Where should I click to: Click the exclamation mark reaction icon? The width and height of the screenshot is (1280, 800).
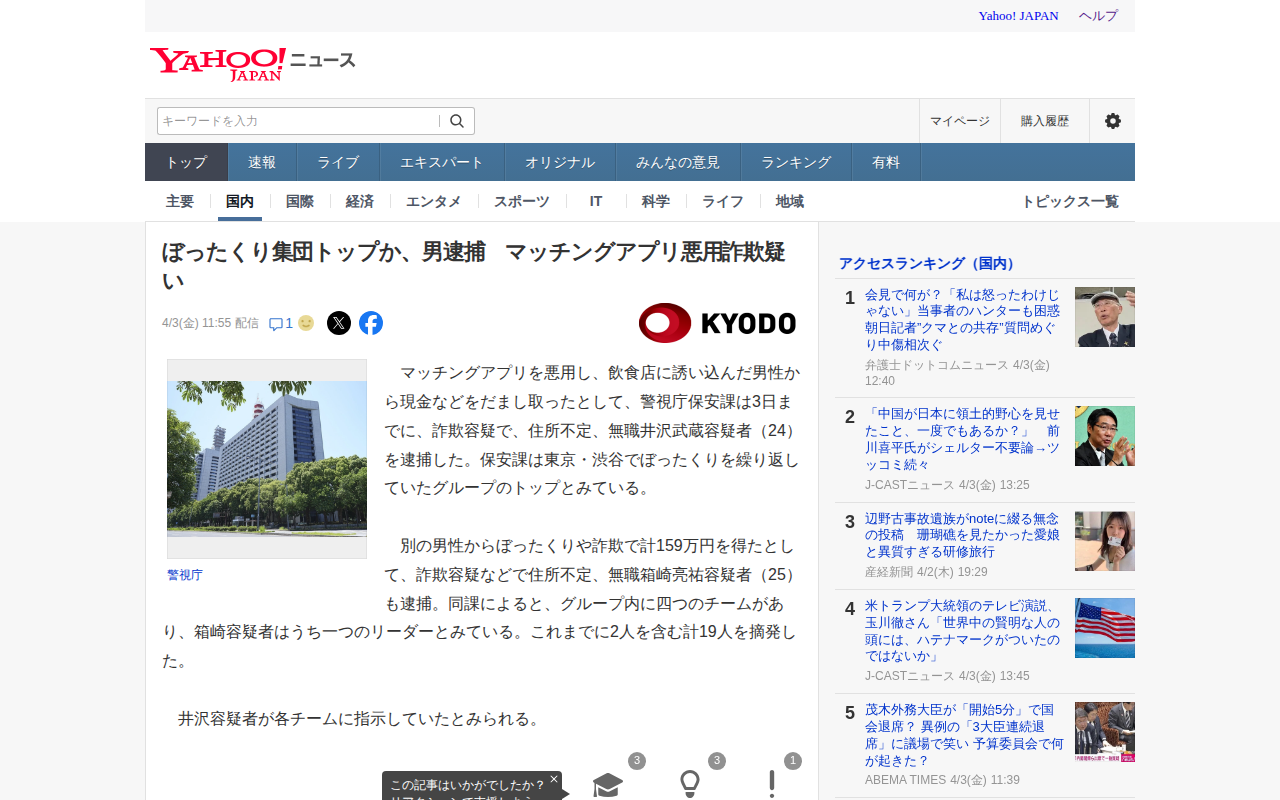(x=772, y=785)
